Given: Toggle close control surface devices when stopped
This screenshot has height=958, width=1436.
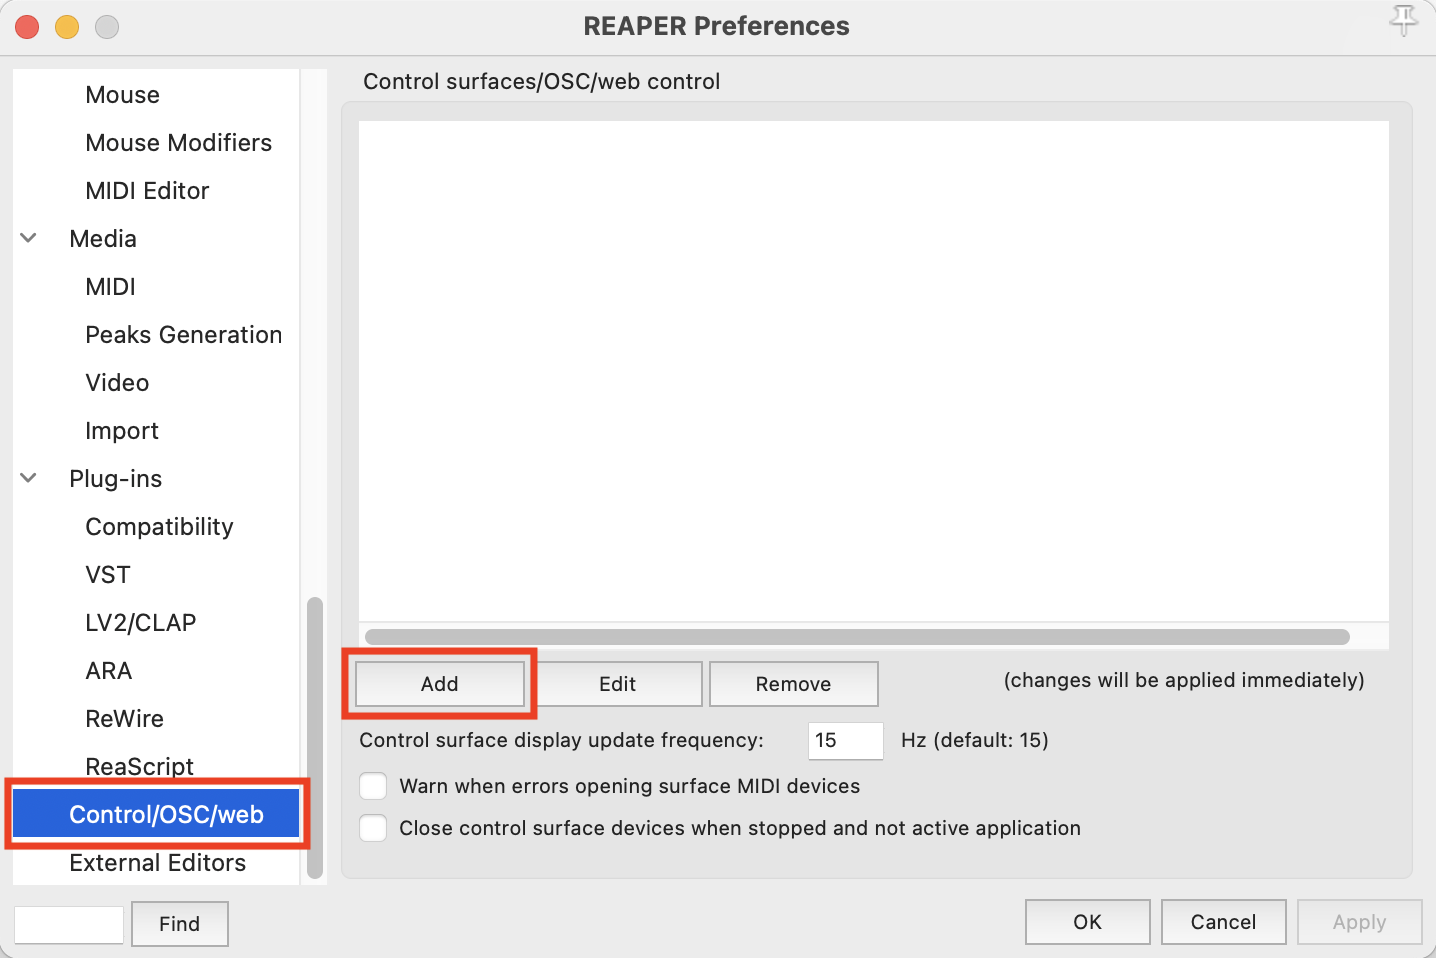Looking at the screenshot, I should click(373, 828).
